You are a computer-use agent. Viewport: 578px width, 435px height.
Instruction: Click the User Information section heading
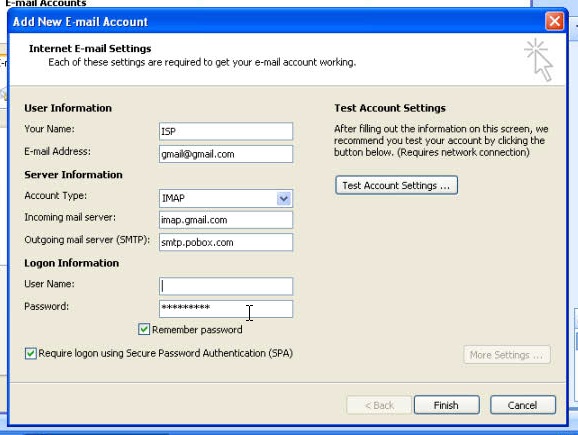click(68, 108)
